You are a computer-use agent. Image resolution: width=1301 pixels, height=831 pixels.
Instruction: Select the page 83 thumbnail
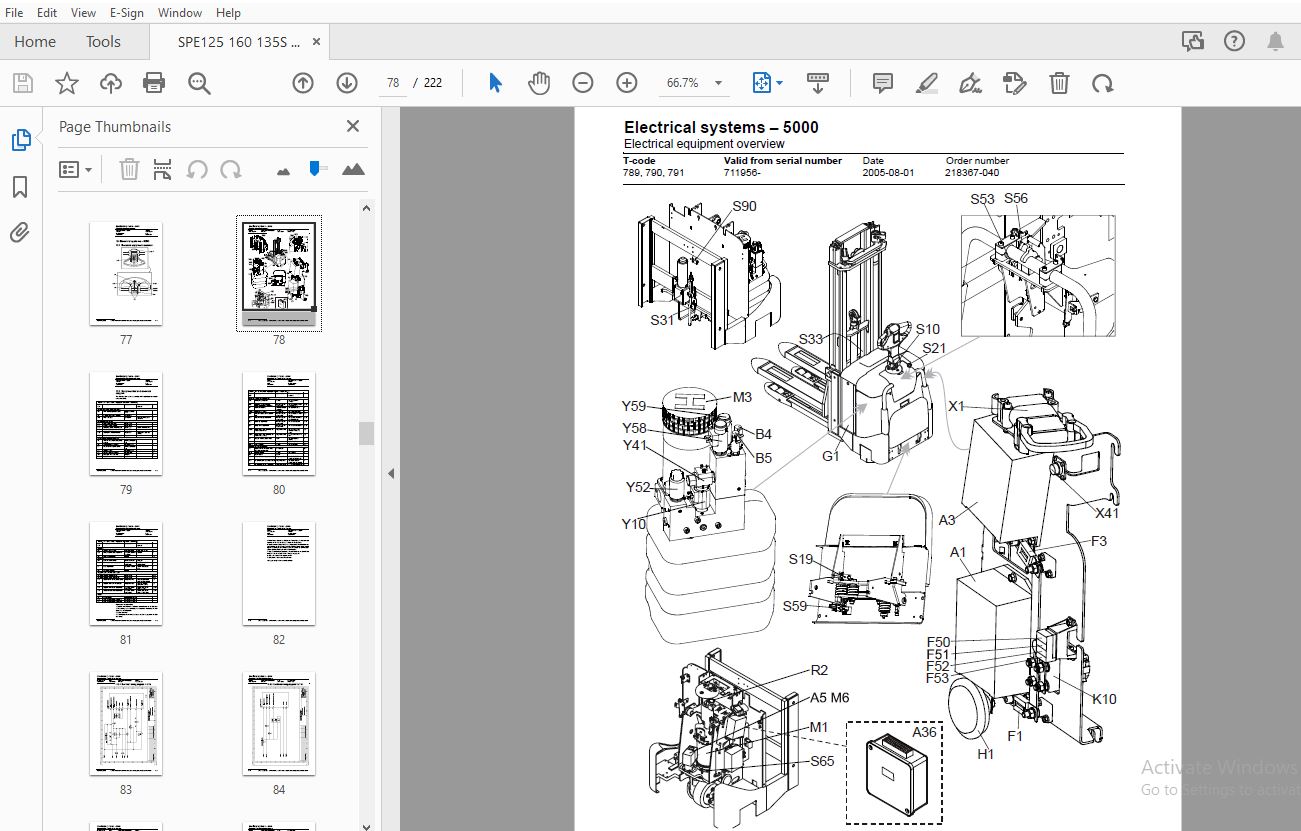tap(126, 723)
